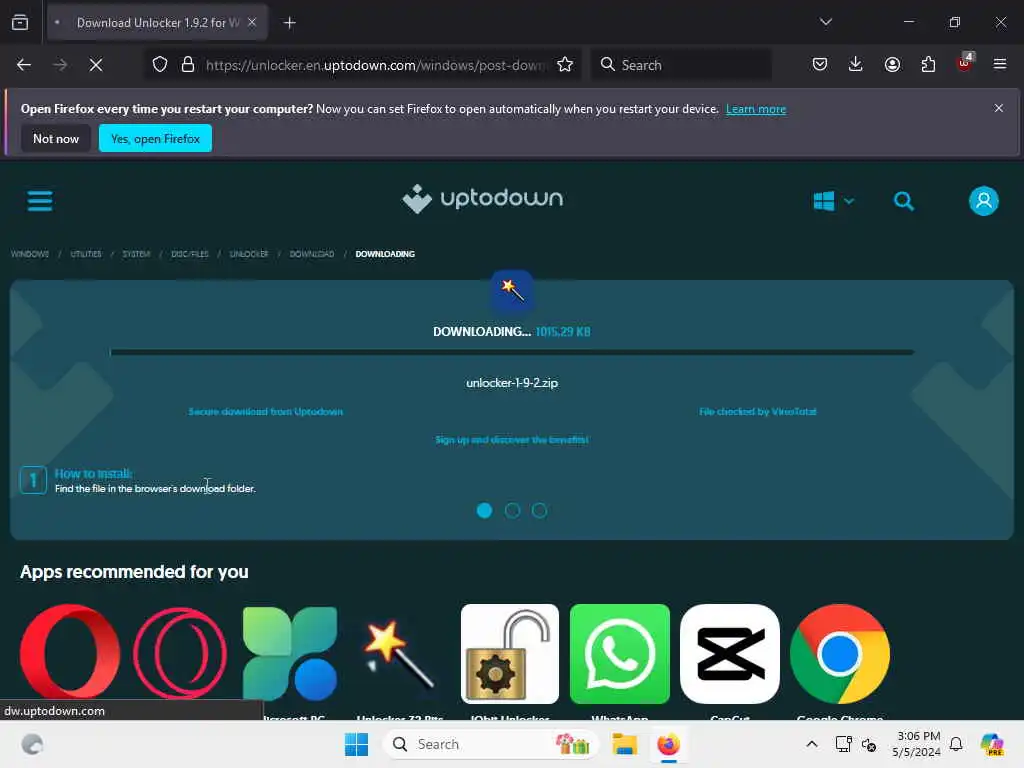
Task: Open the Microsoft PC Manager app
Action: (x=289, y=652)
